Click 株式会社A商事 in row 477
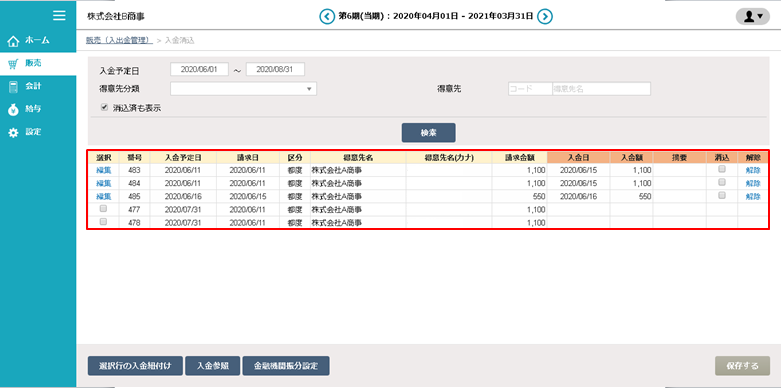This screenshot has height=388, width=781. [337, 210]
